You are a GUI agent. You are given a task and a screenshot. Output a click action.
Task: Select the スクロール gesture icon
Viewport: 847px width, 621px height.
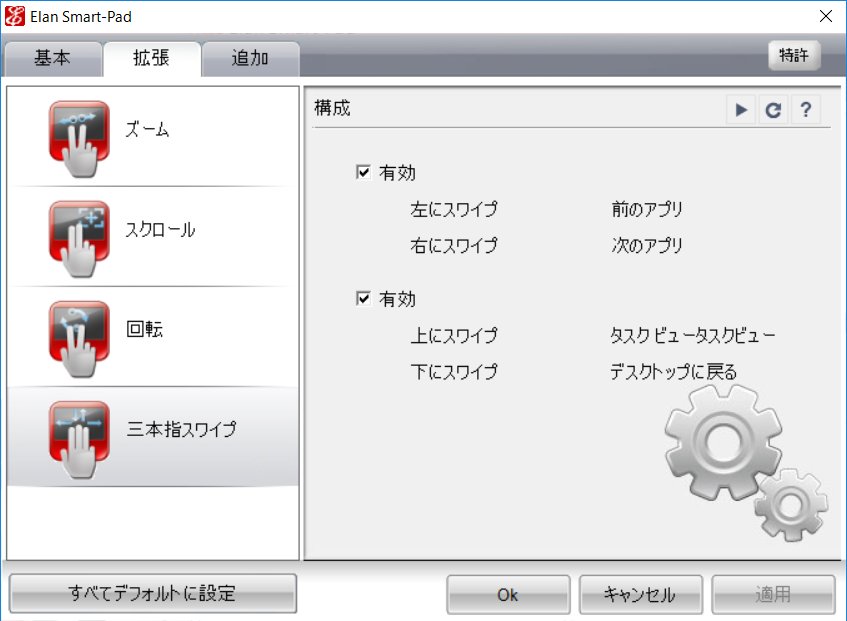79,239
